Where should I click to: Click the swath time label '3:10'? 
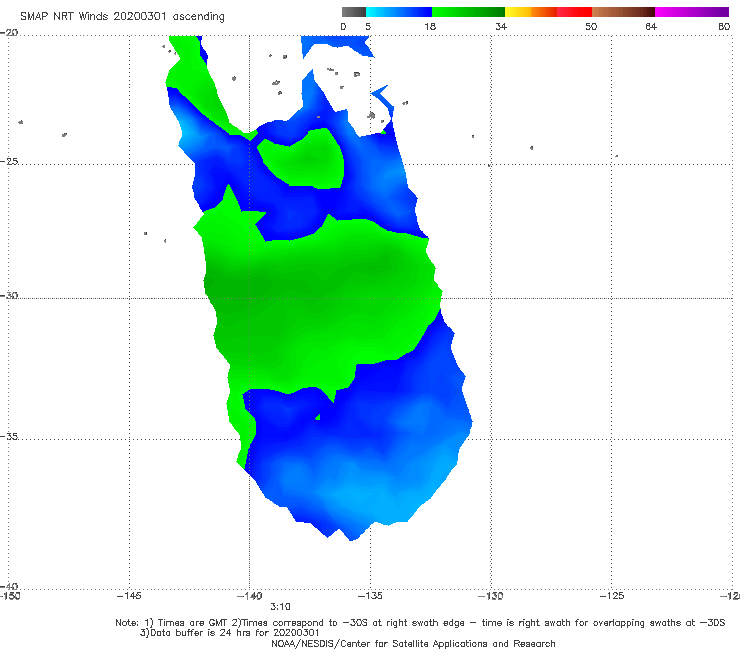tap(280, 607)
